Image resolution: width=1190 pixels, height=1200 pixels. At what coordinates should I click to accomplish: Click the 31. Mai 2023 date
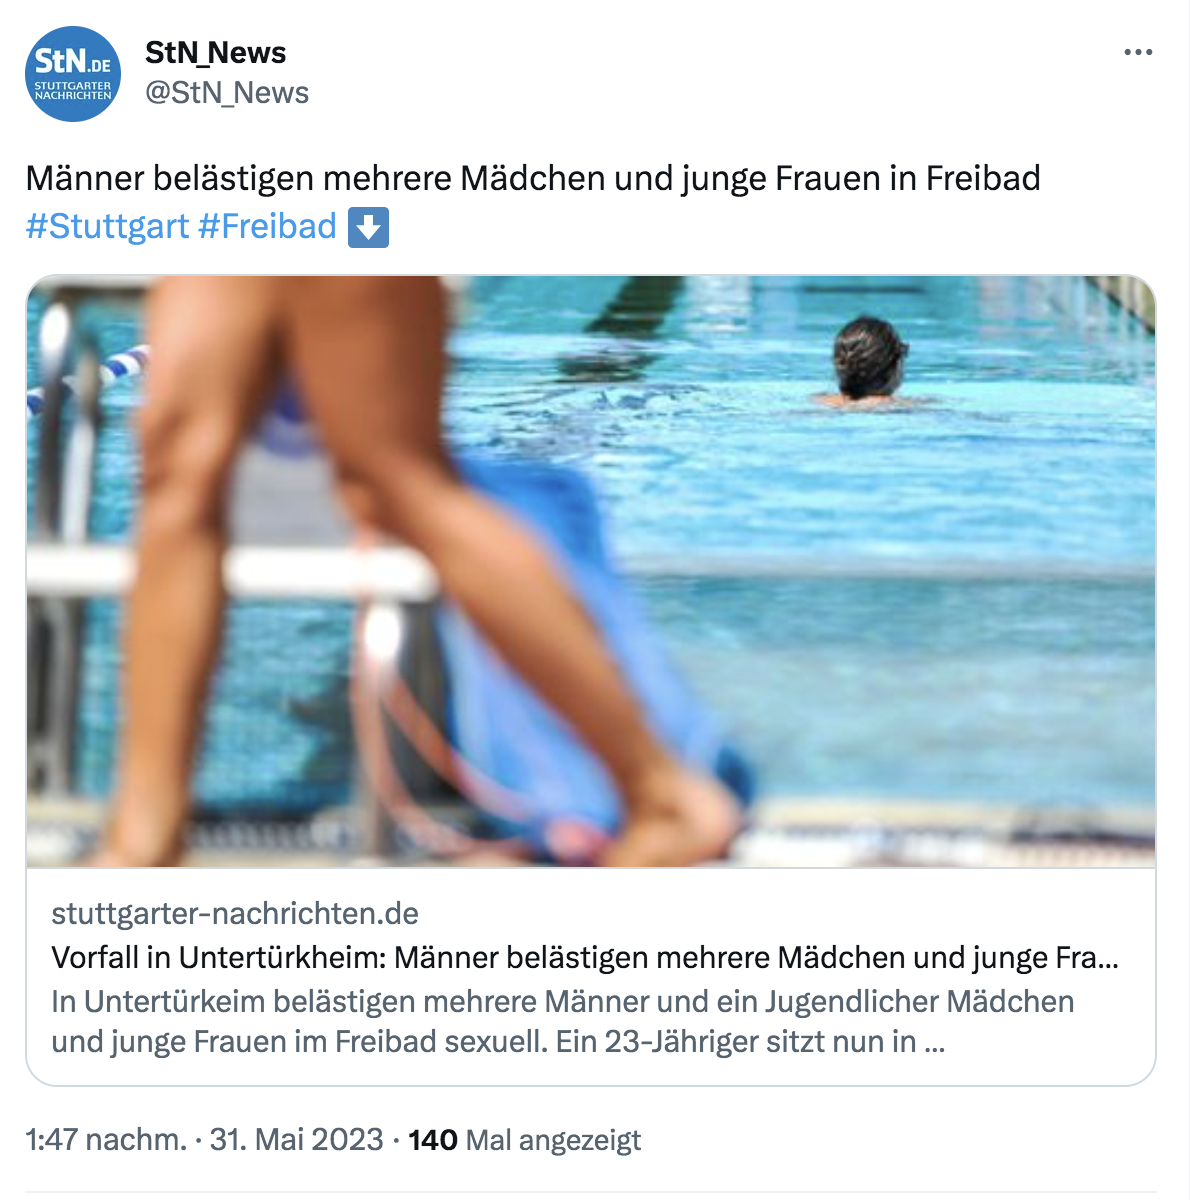[296, 1140]
